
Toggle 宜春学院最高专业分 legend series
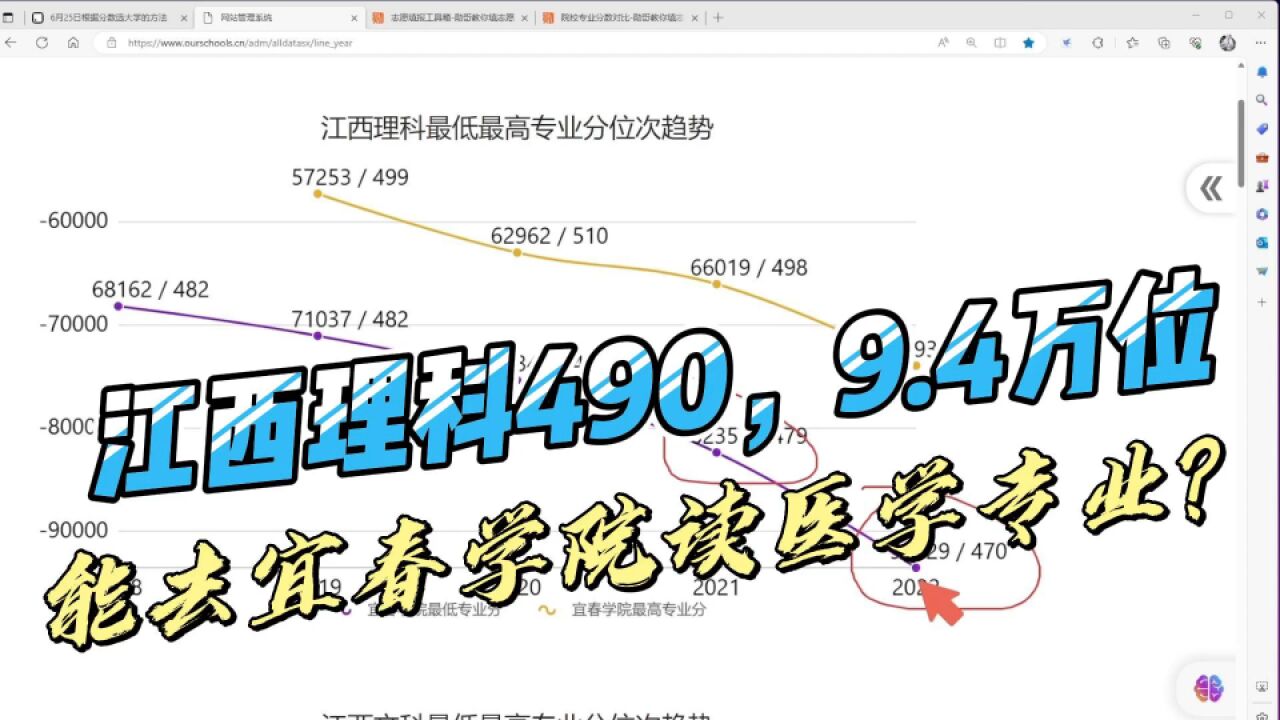pyautogui.click(x=622, y=608)
